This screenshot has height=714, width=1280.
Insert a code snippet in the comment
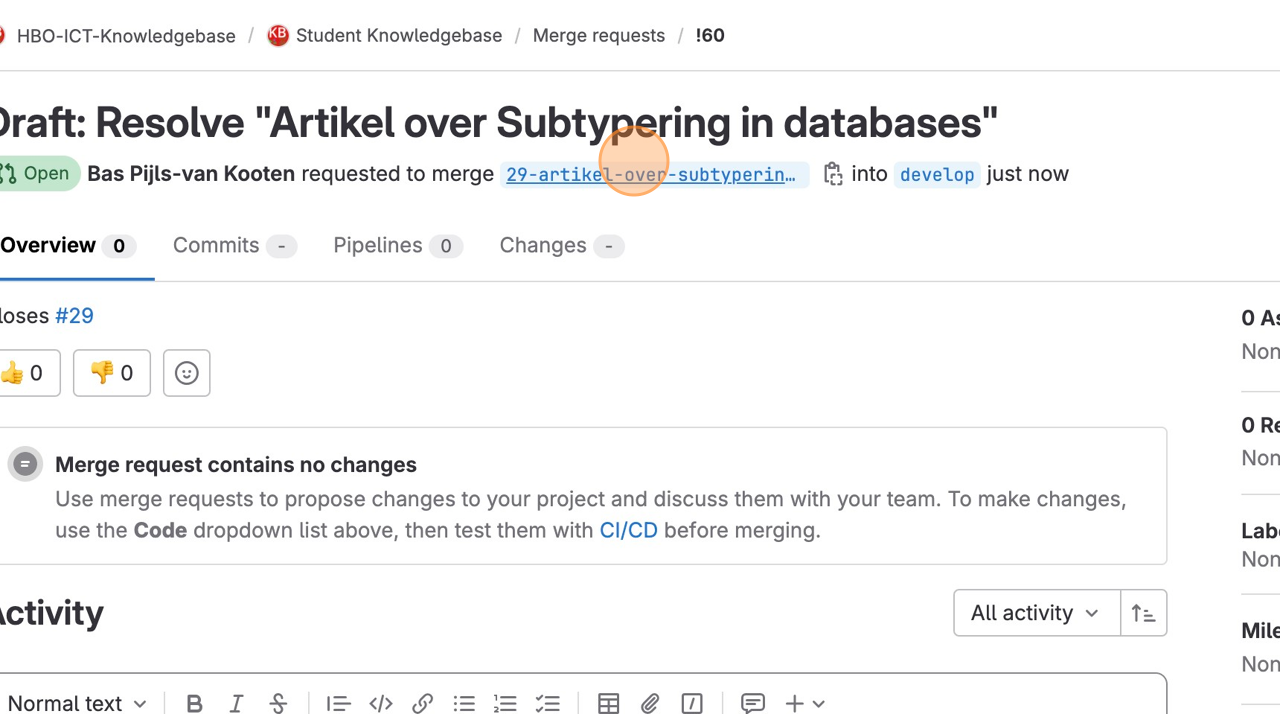[x=380, y=703]
